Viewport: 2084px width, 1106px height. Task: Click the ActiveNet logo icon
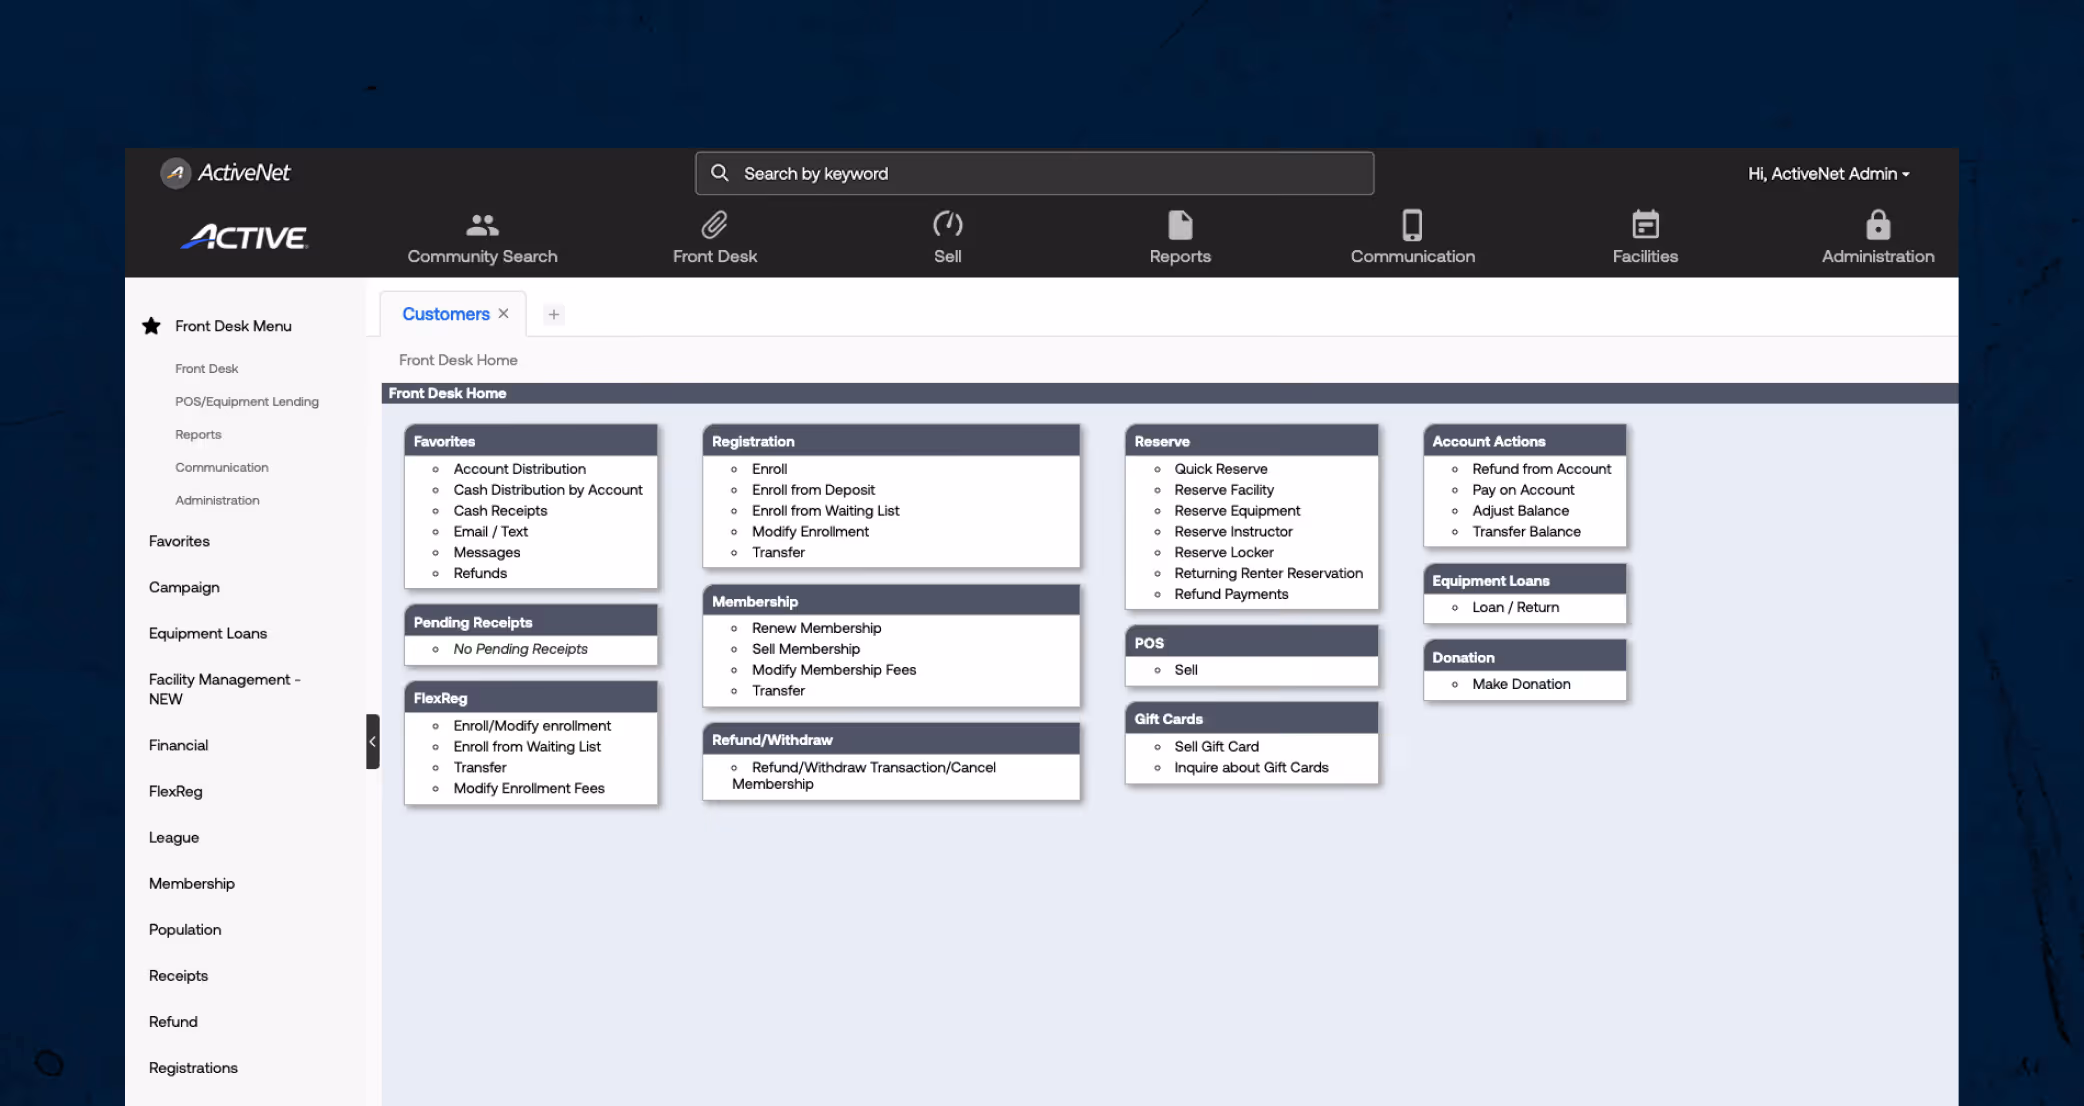click(x=176, y=173)
